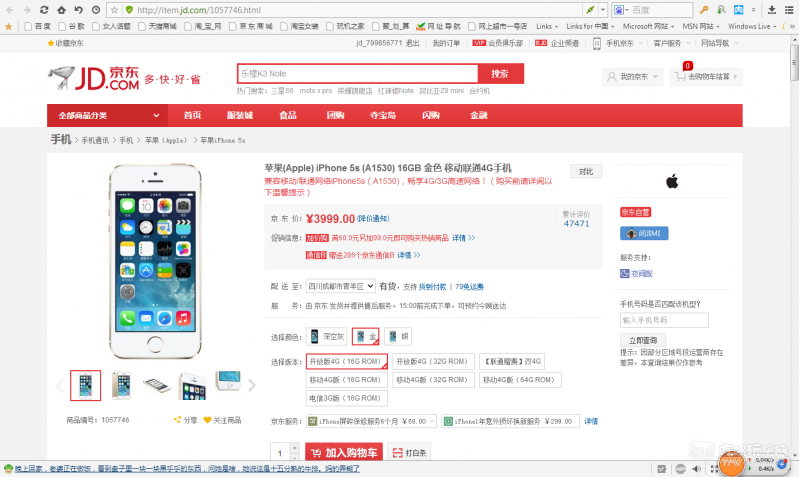This screenshot has height=477, width=799.
Task: Open the 47471 reviews count link
Action: coord(576,223)
